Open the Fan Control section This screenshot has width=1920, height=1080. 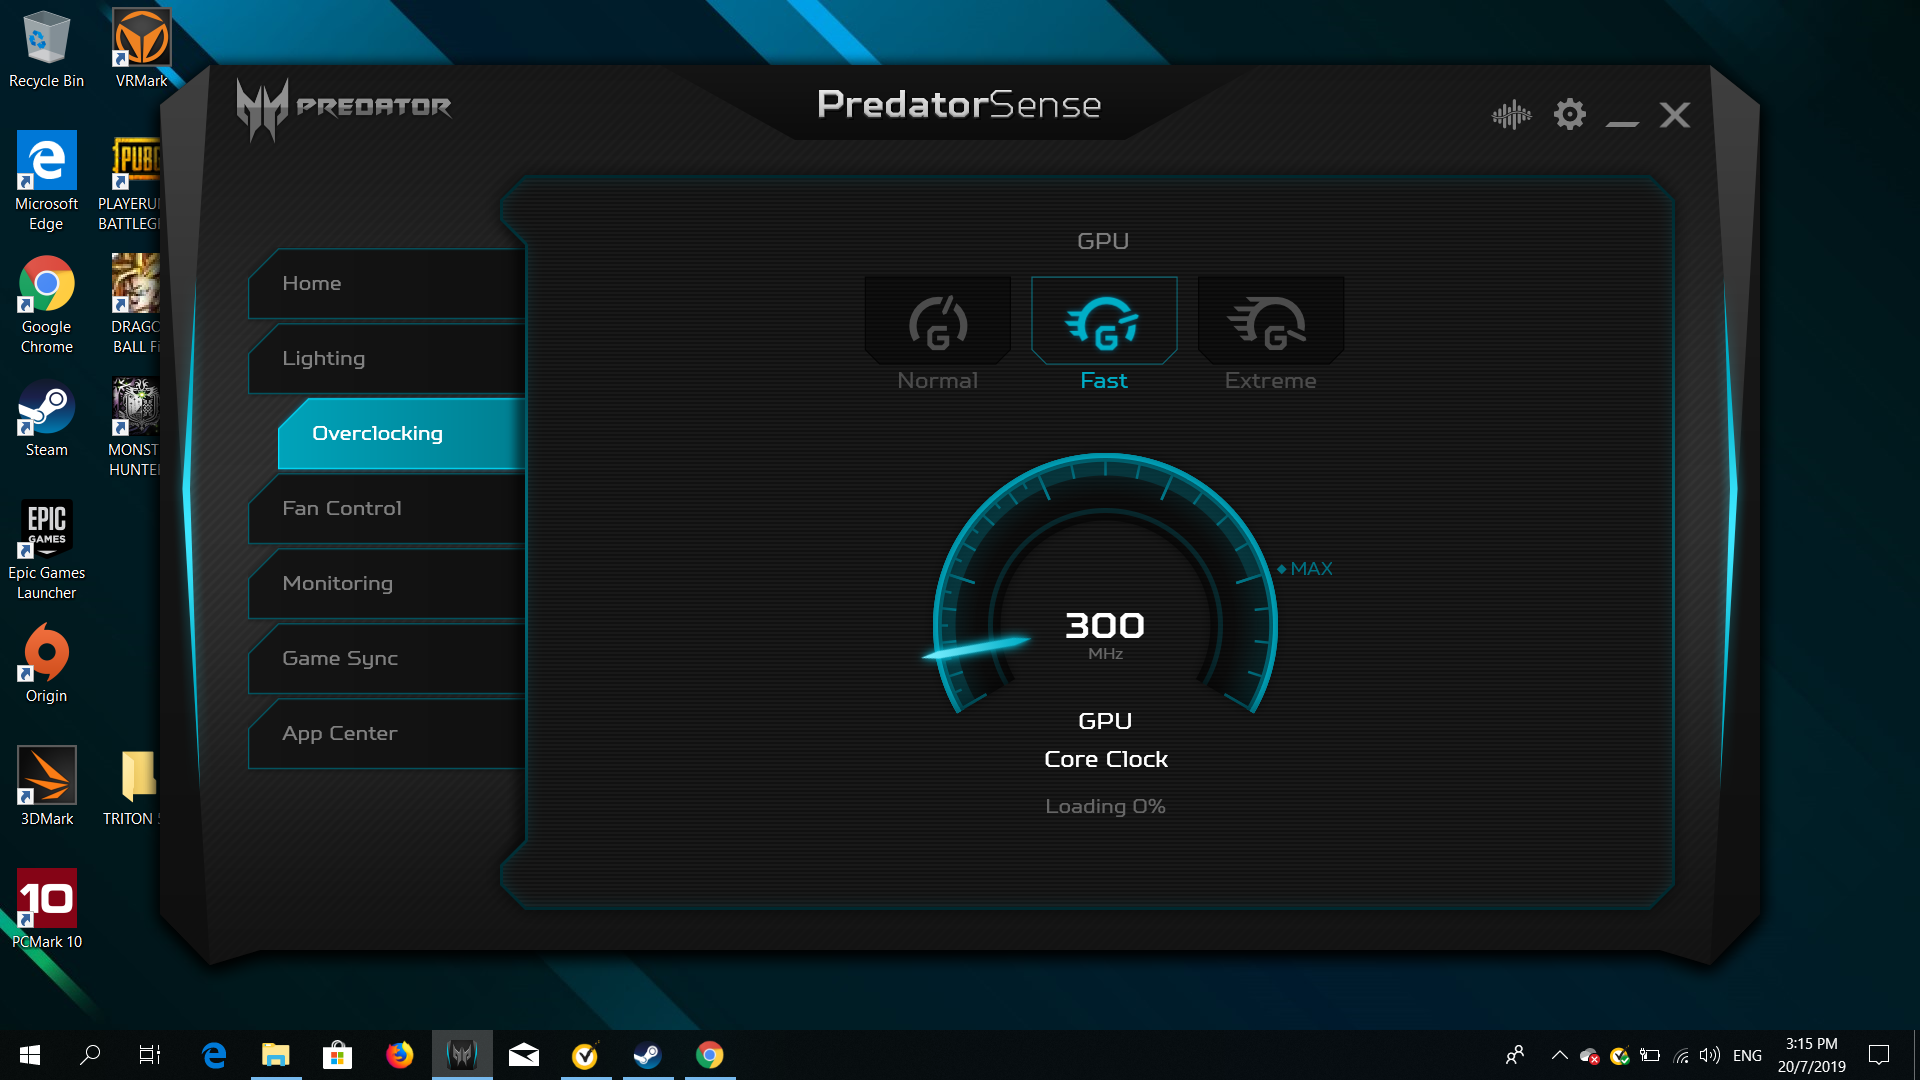coord(387,508)
